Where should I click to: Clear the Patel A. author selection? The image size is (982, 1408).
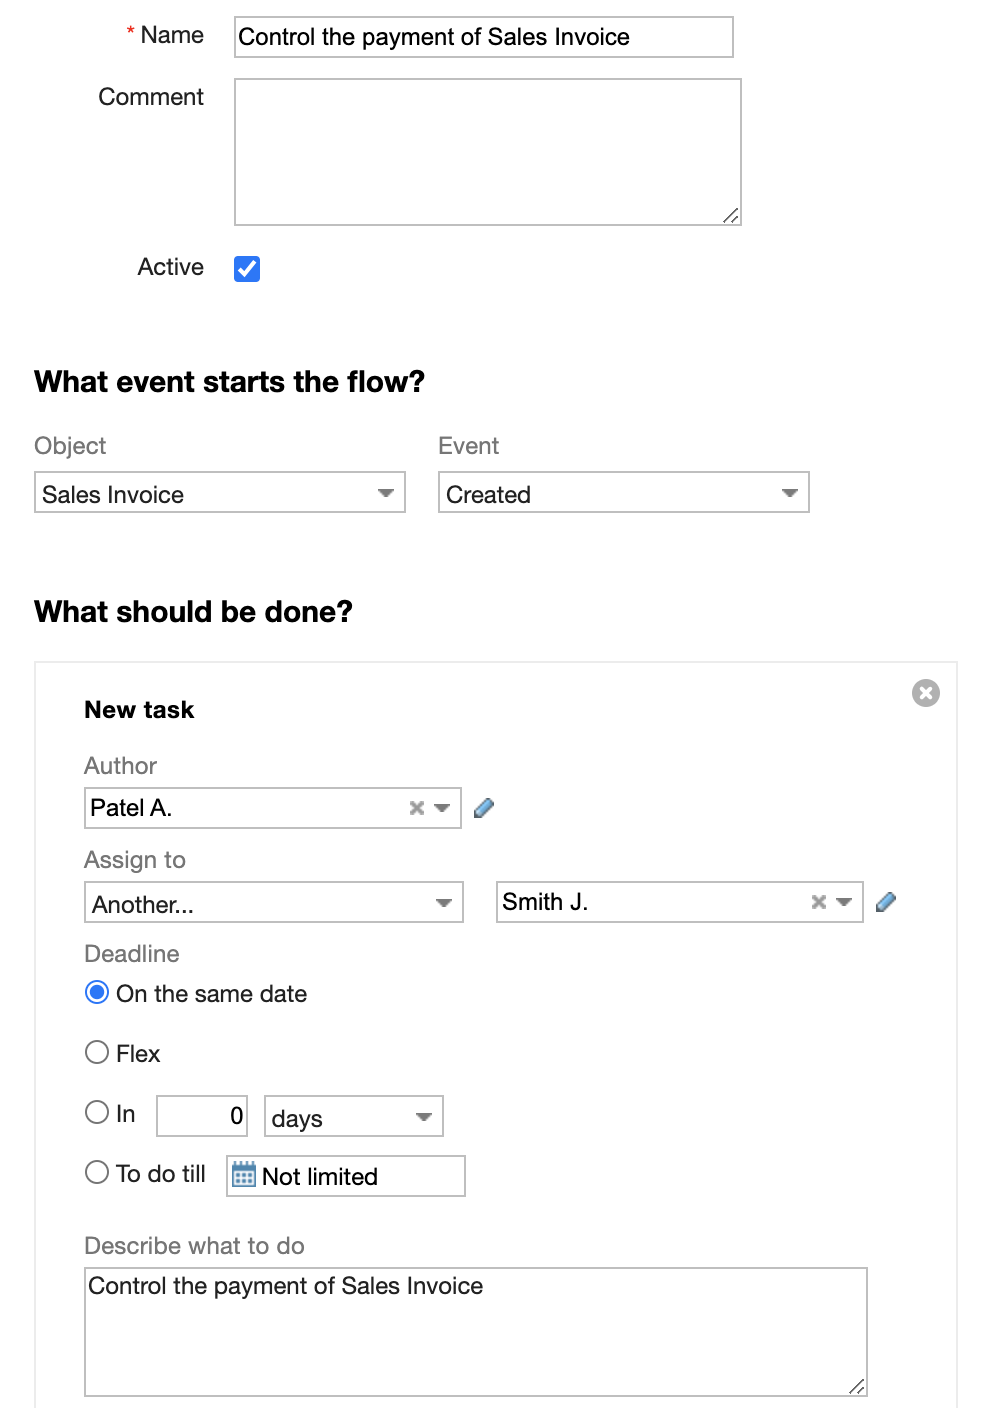417,808
